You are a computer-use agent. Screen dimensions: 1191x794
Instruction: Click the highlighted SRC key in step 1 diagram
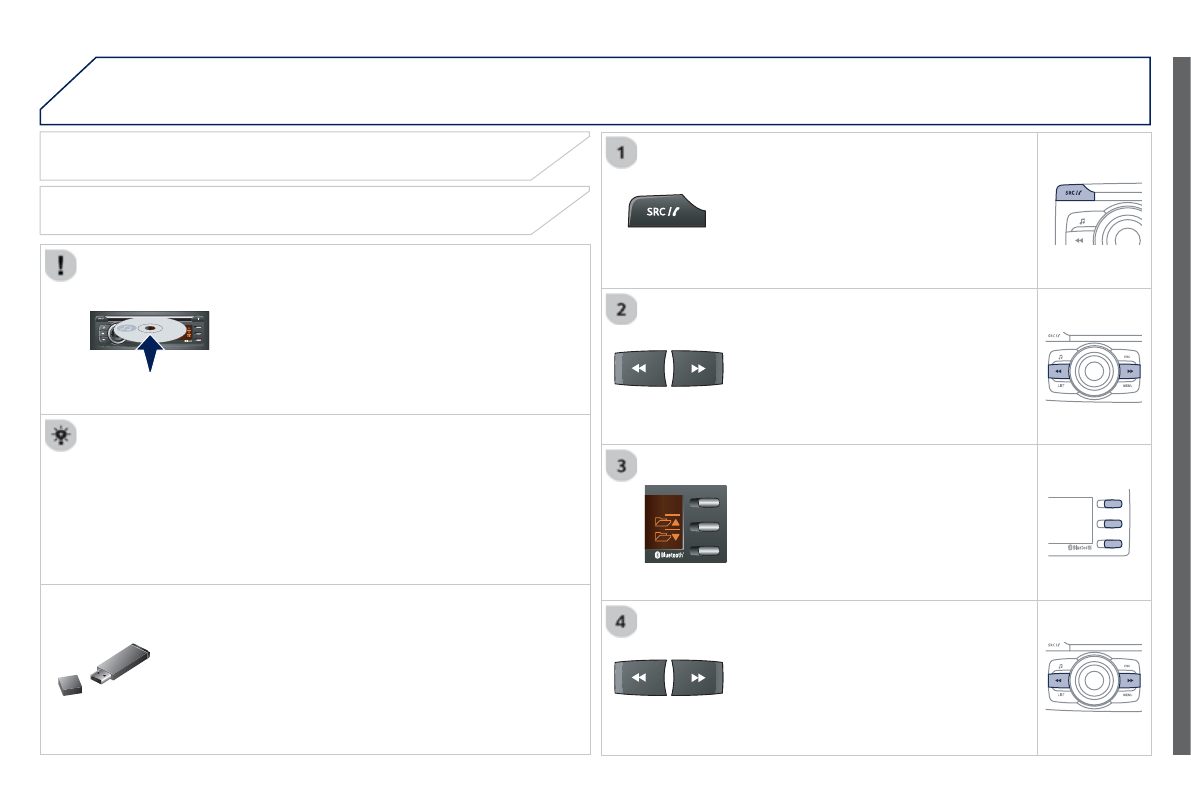(1074, 193)
